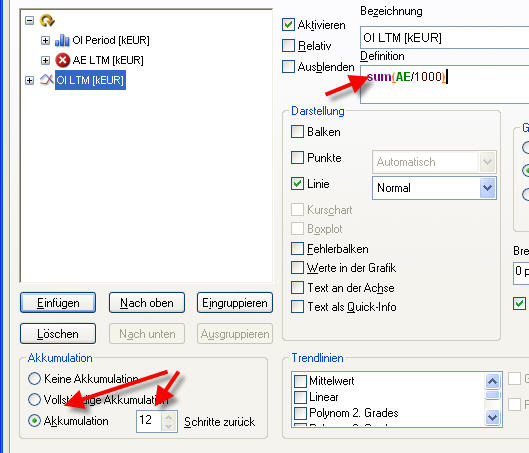
Task: Click the Löschen button
Action: click(x=58, y=334)
